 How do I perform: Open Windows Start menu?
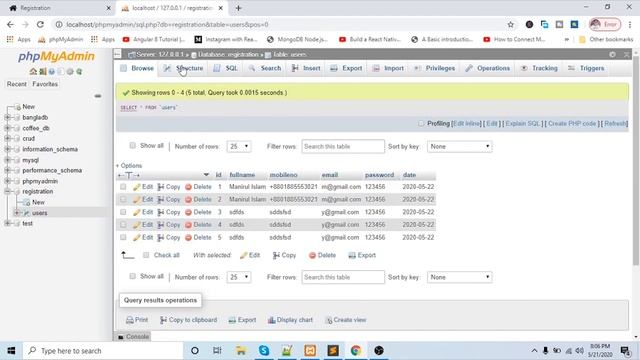point(11,351)
